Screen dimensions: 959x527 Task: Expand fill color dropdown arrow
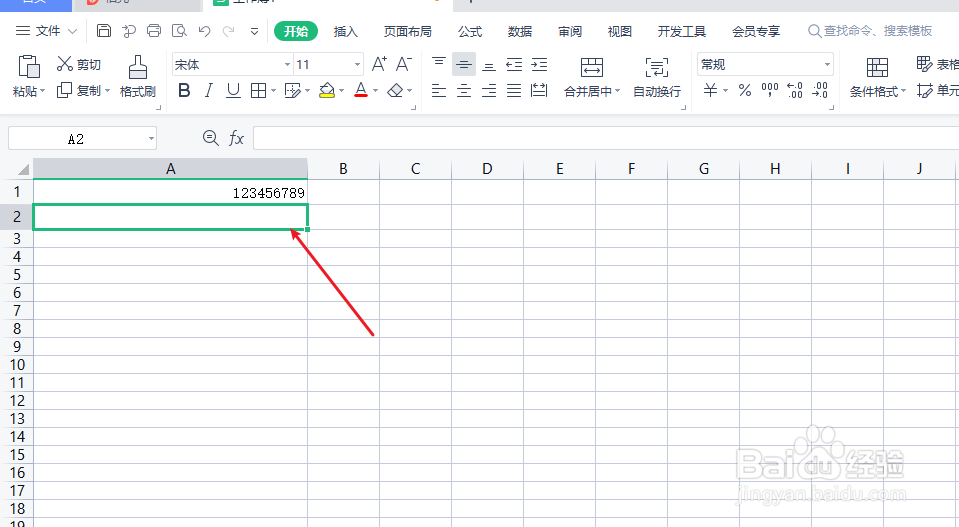pos(341,91)
